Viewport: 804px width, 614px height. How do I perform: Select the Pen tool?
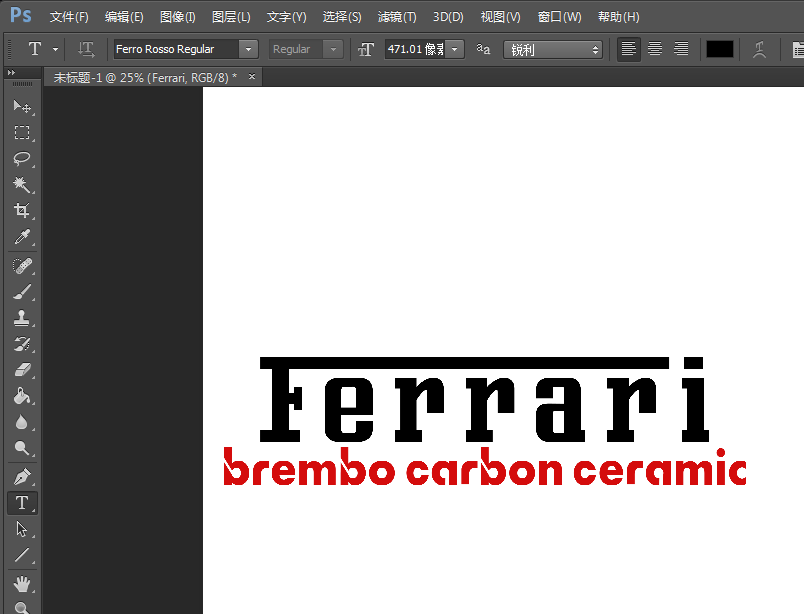coord(22,477)
